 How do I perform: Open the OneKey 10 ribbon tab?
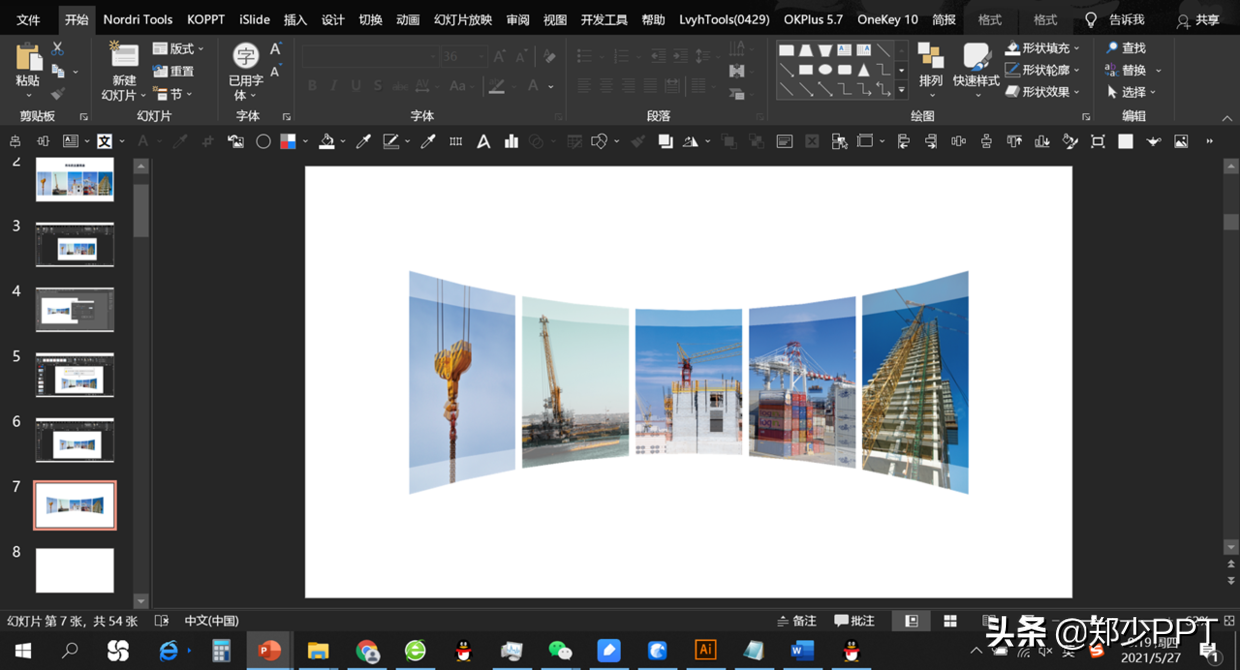[887, 19]
